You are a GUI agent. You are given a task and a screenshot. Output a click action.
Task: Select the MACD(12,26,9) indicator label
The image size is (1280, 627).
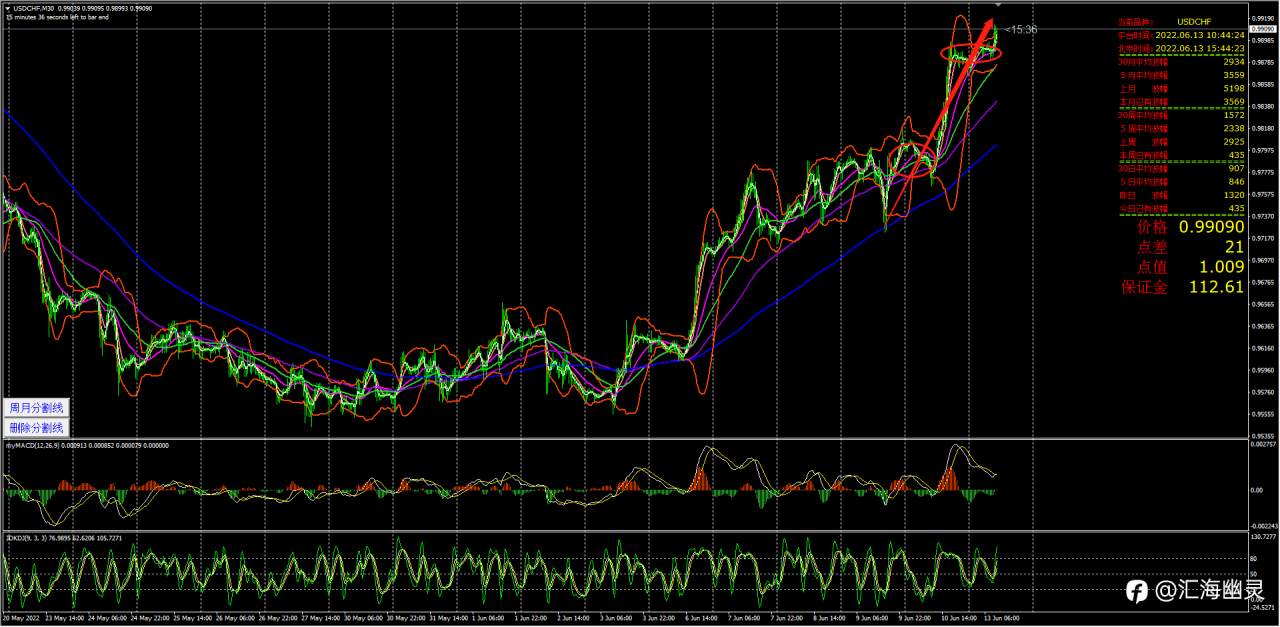click(35, 444)
